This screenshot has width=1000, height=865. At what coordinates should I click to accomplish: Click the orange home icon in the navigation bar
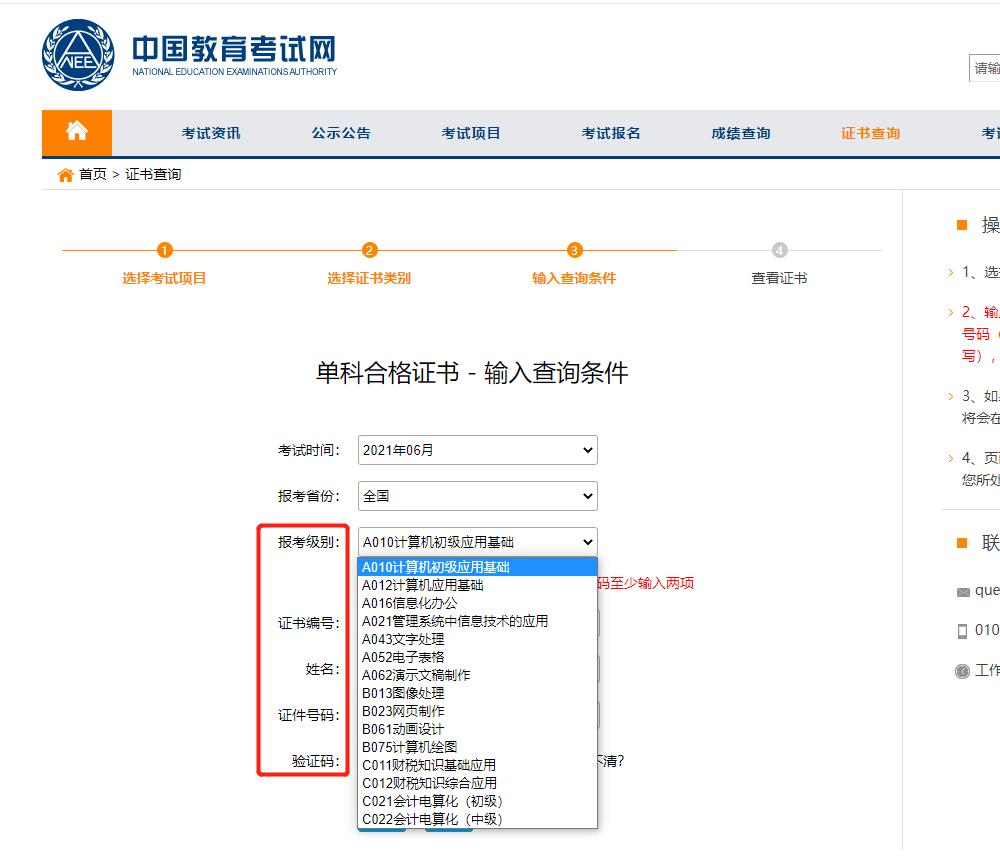click(x=77, y=132)
